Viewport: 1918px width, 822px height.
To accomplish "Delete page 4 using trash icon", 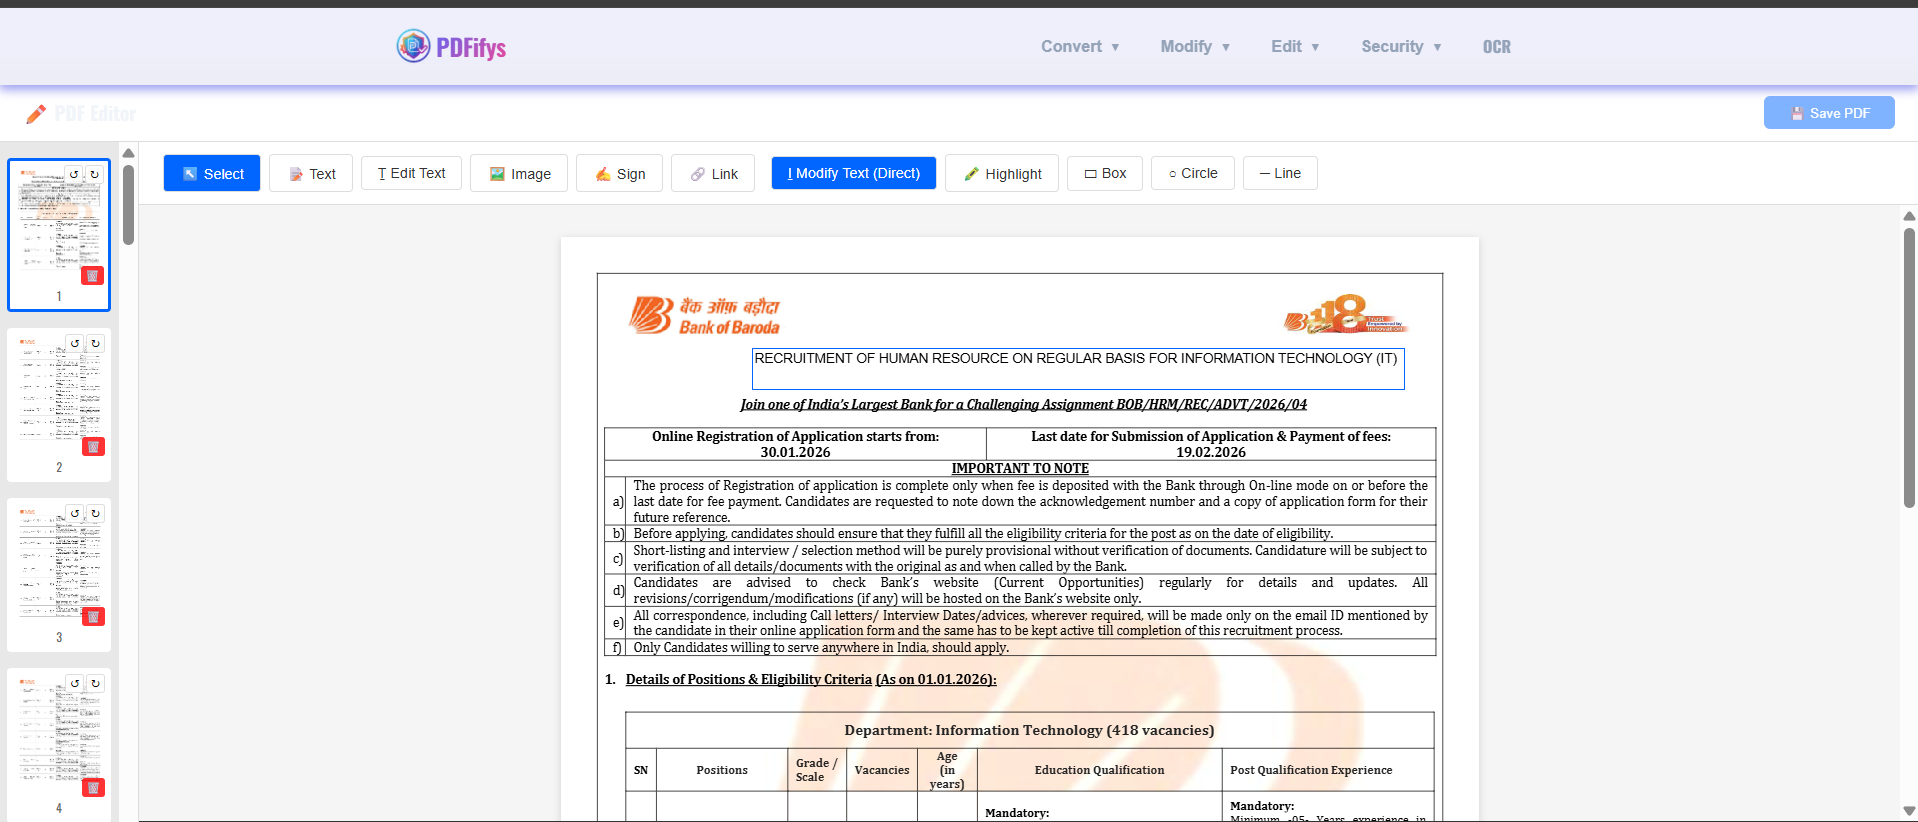I will (93, 788).
